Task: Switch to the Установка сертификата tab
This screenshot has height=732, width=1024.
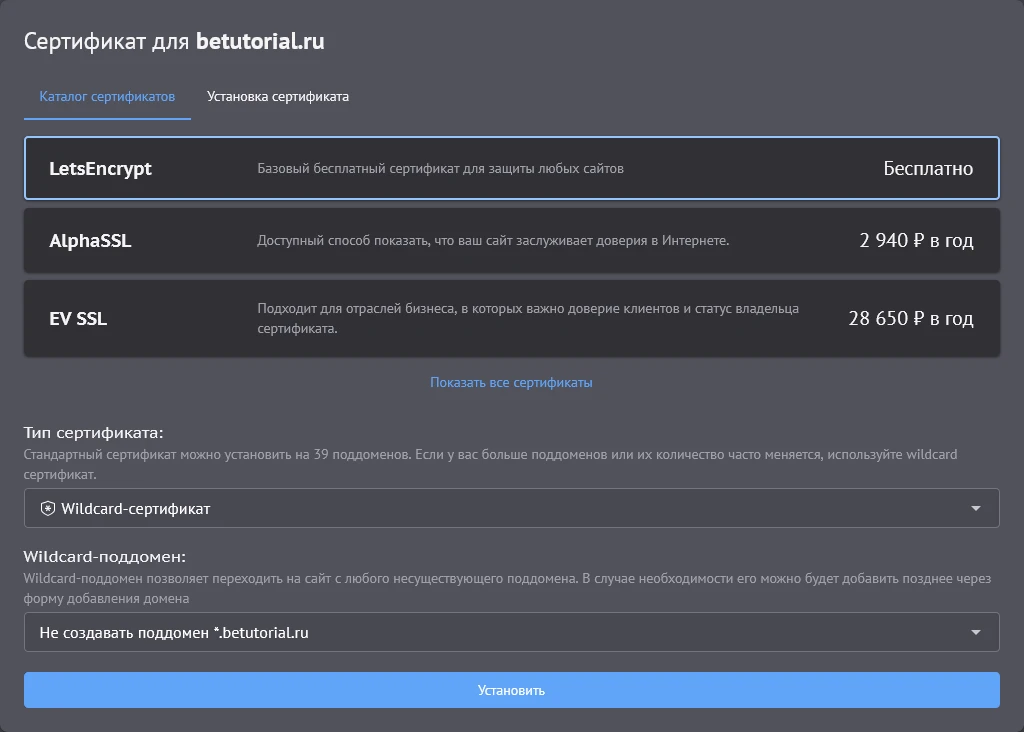Action: click(277, 96)
